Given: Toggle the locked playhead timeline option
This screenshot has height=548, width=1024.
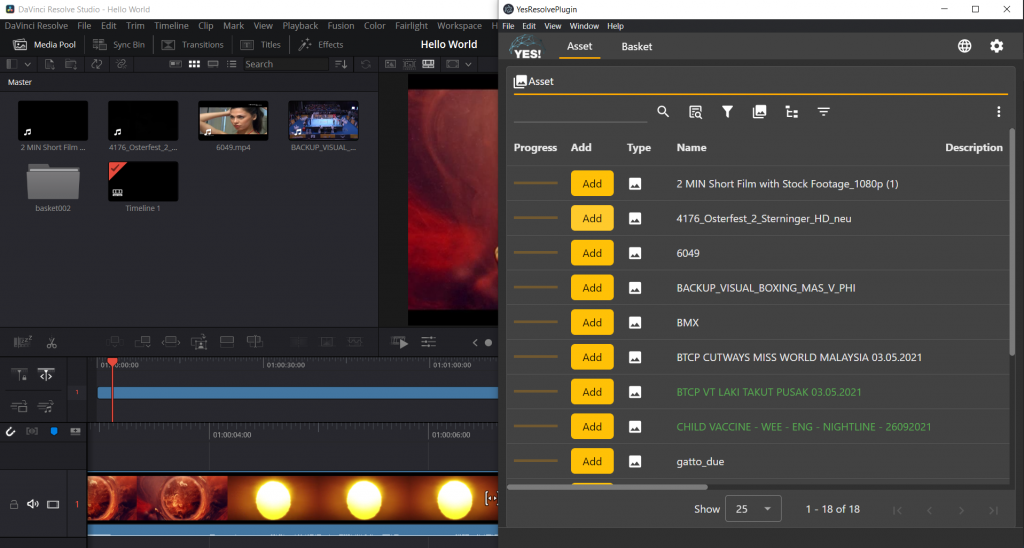Looking at the screenshot, I should pos(20,375).
